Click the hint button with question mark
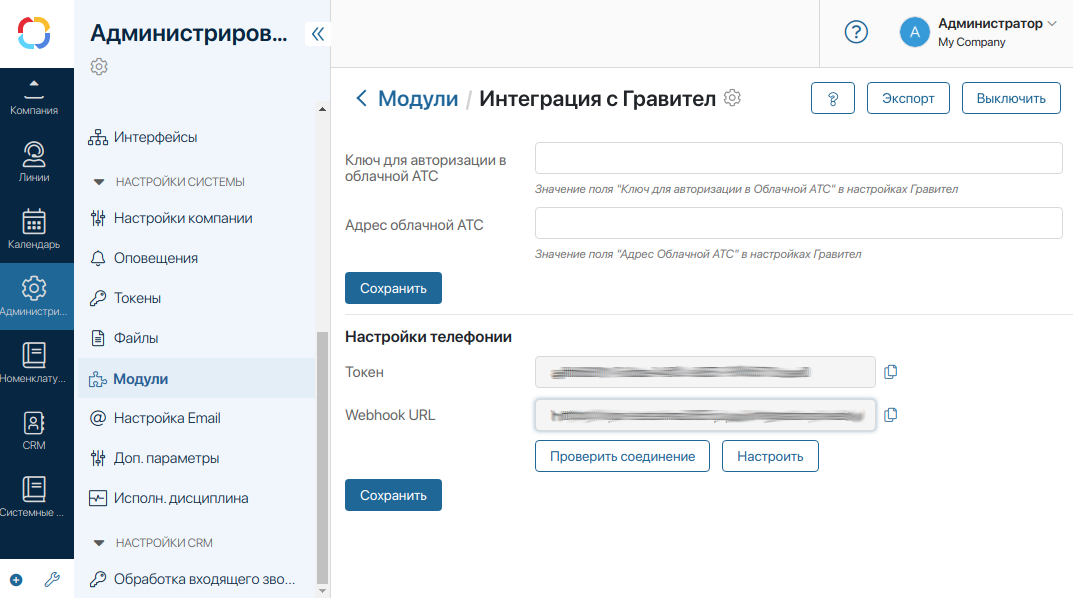 tap(833, 98)
